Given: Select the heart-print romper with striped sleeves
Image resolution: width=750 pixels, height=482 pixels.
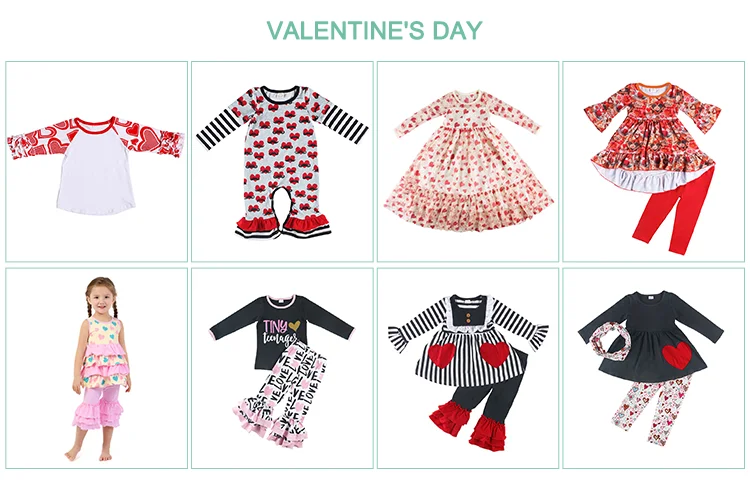Looking at the screenshot, I should point(282,162).
